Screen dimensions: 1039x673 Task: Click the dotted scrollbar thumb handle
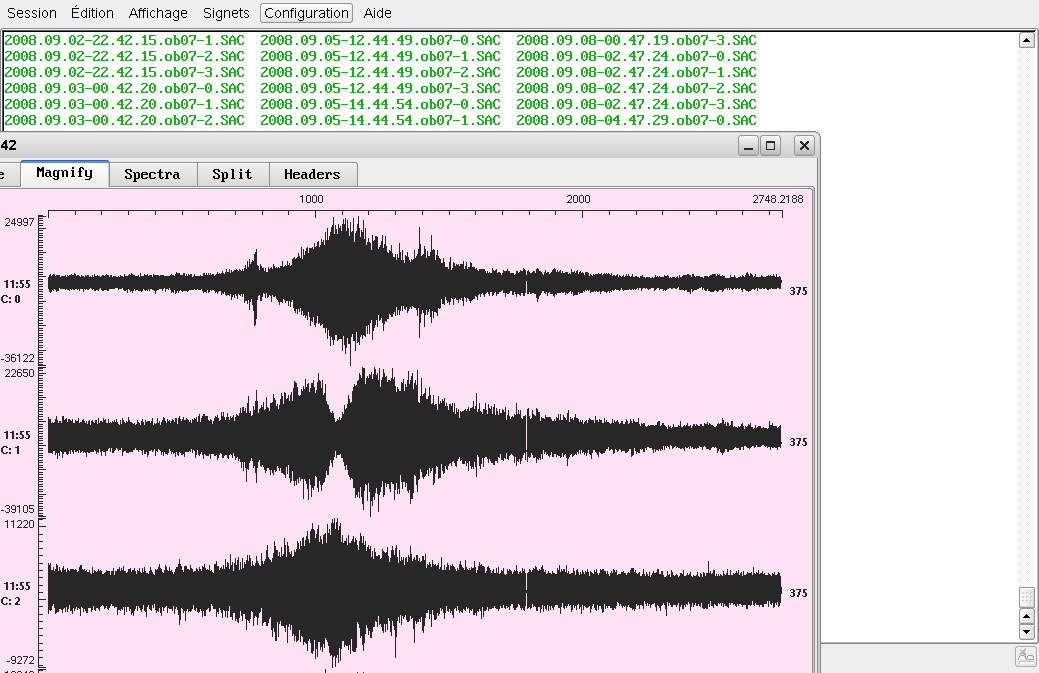(x=1026, y=597)
